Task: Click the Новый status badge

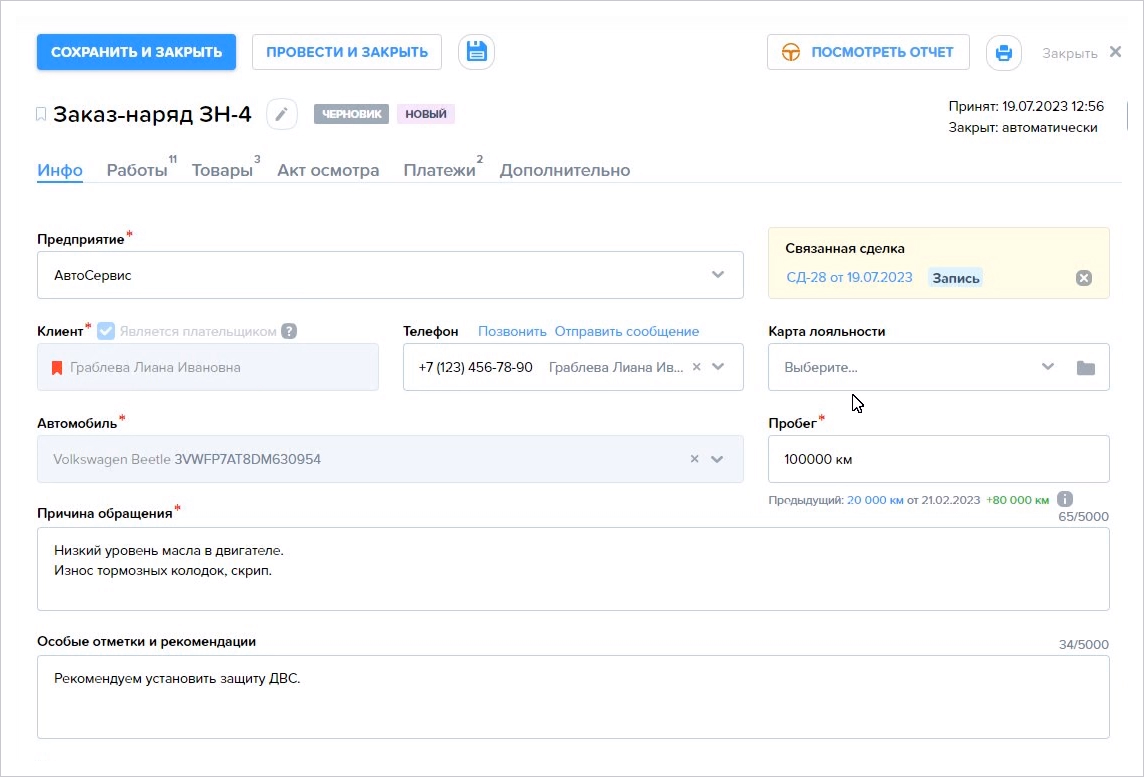Action: (426, 114)
